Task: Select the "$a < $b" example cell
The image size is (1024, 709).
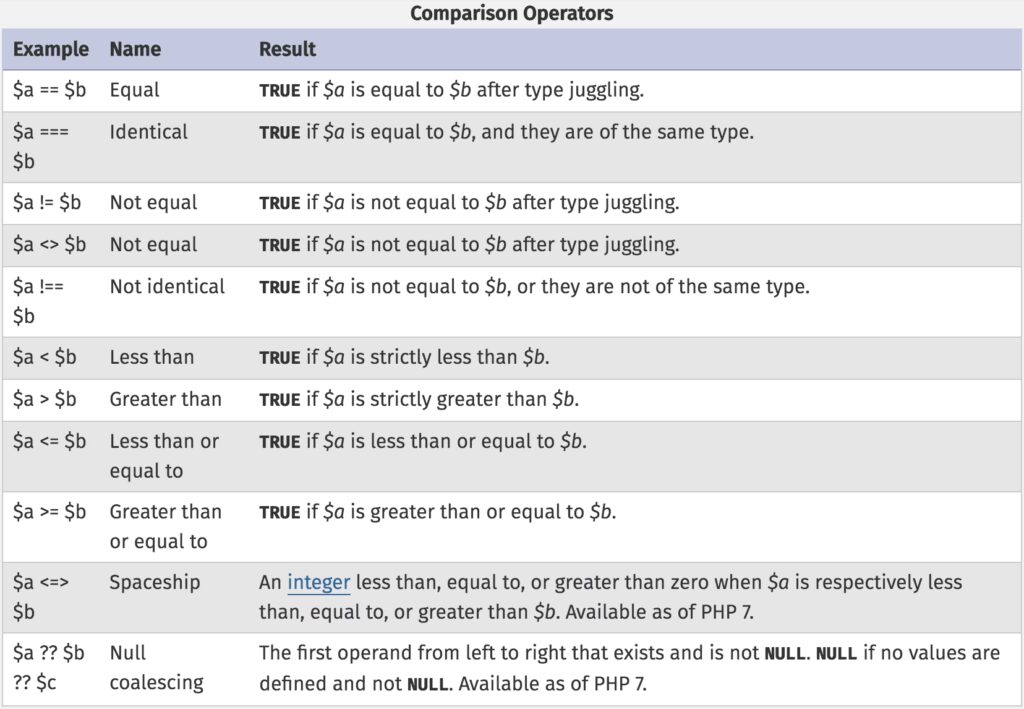Action: pos(45,357)
